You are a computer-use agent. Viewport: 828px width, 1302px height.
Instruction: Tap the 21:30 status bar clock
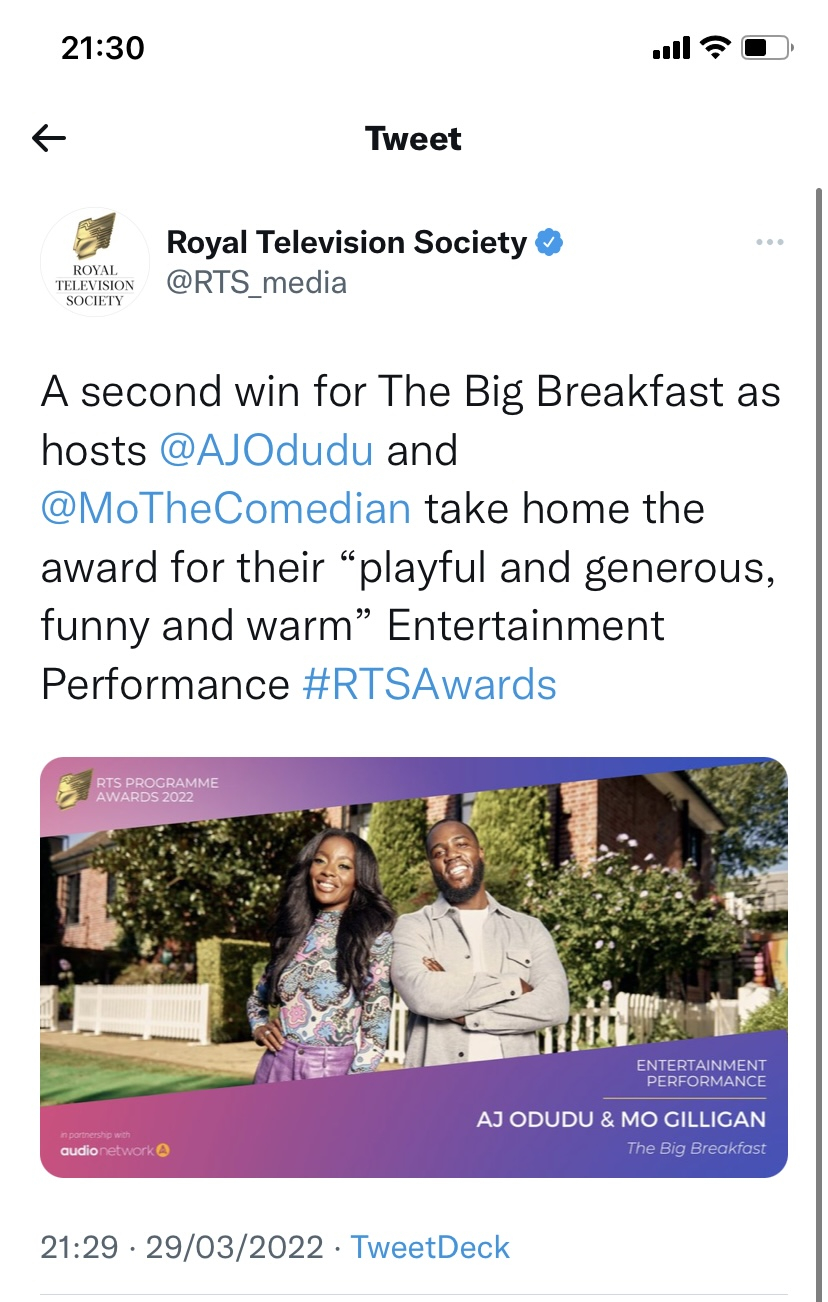102,47
